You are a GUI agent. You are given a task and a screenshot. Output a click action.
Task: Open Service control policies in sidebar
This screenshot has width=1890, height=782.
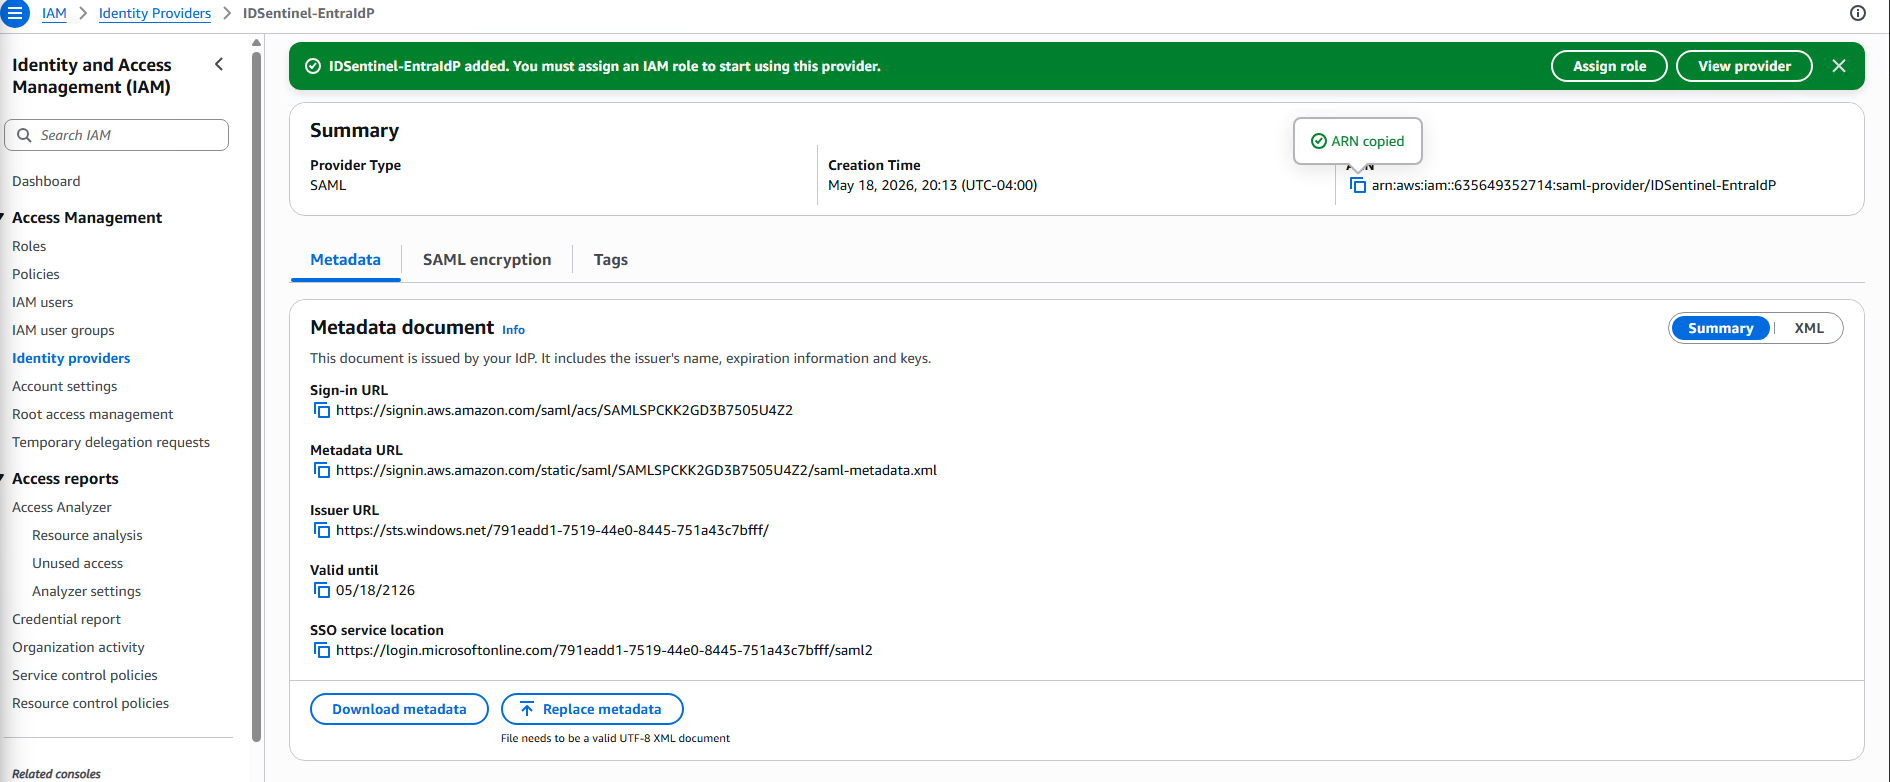pyautogui.click(x=85, y=675)
